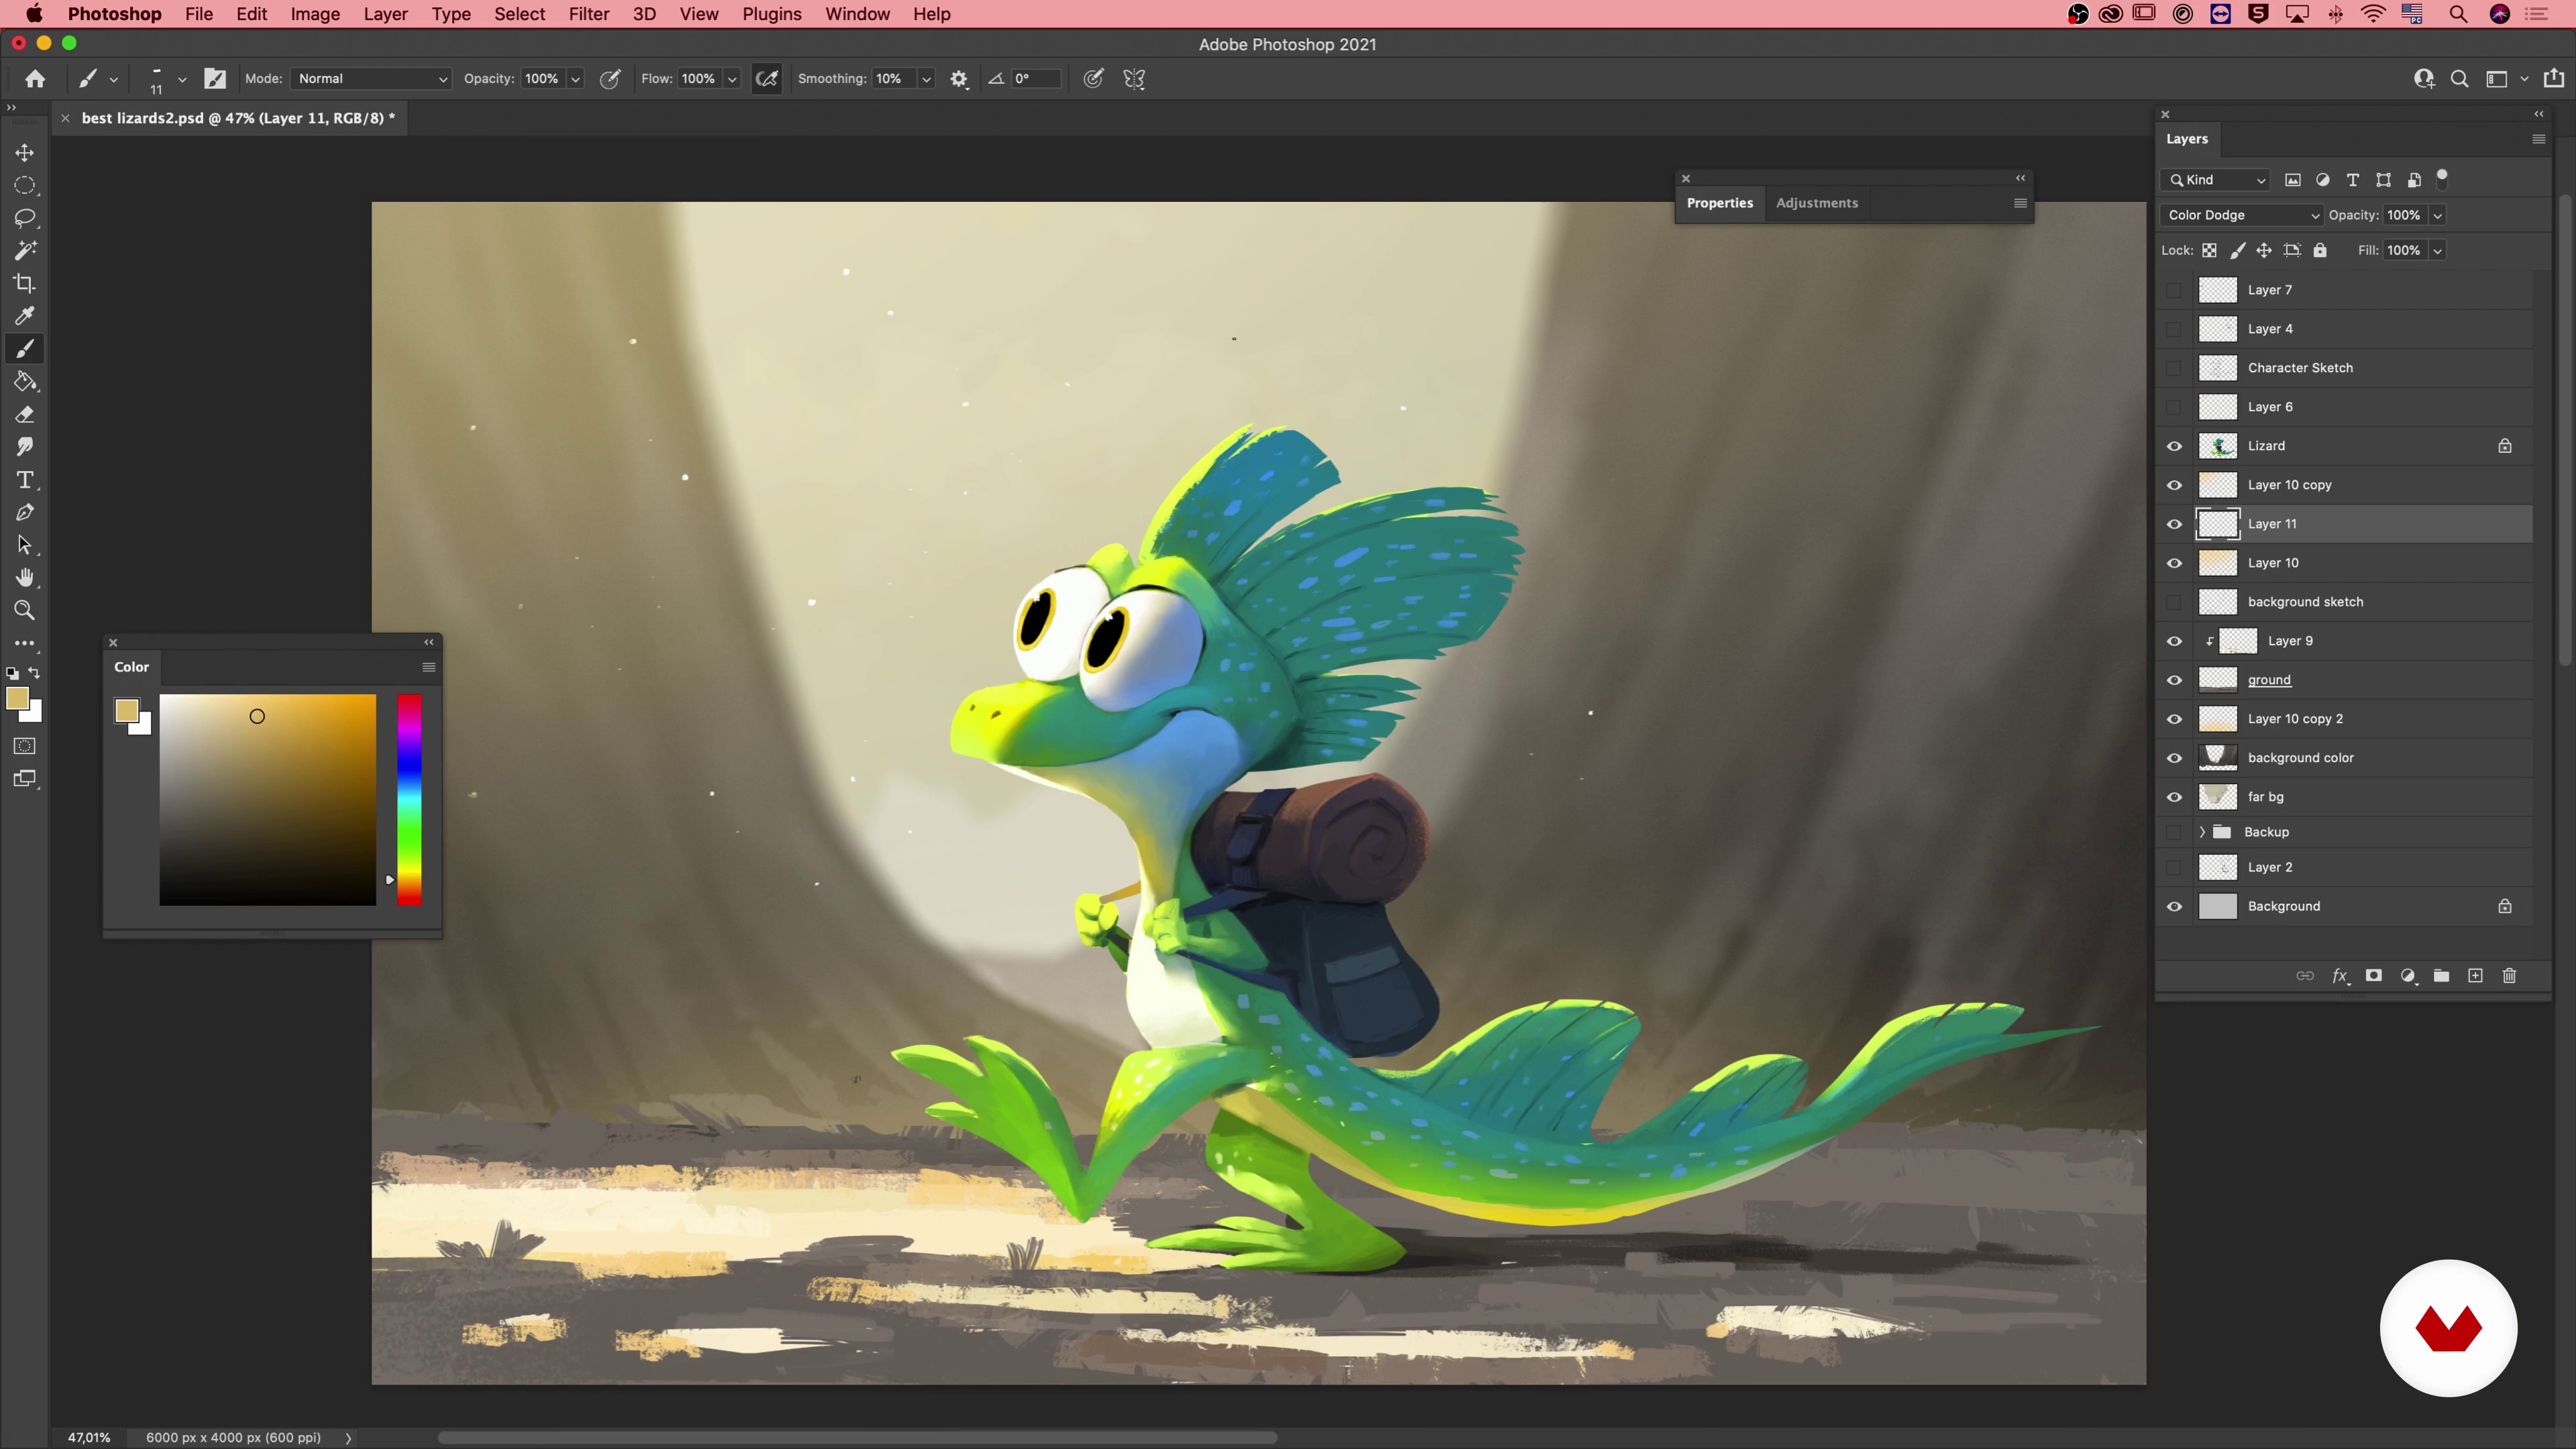Click the foreground color swatch in toolbar
The width and height of the screenshot is (2576, 1449).
coord(16,699)
